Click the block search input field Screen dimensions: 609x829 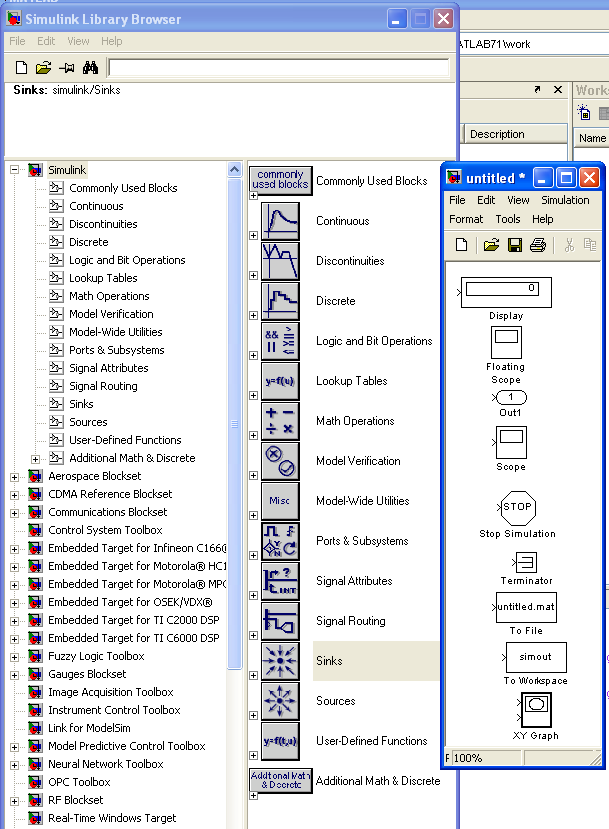[279, 68]
